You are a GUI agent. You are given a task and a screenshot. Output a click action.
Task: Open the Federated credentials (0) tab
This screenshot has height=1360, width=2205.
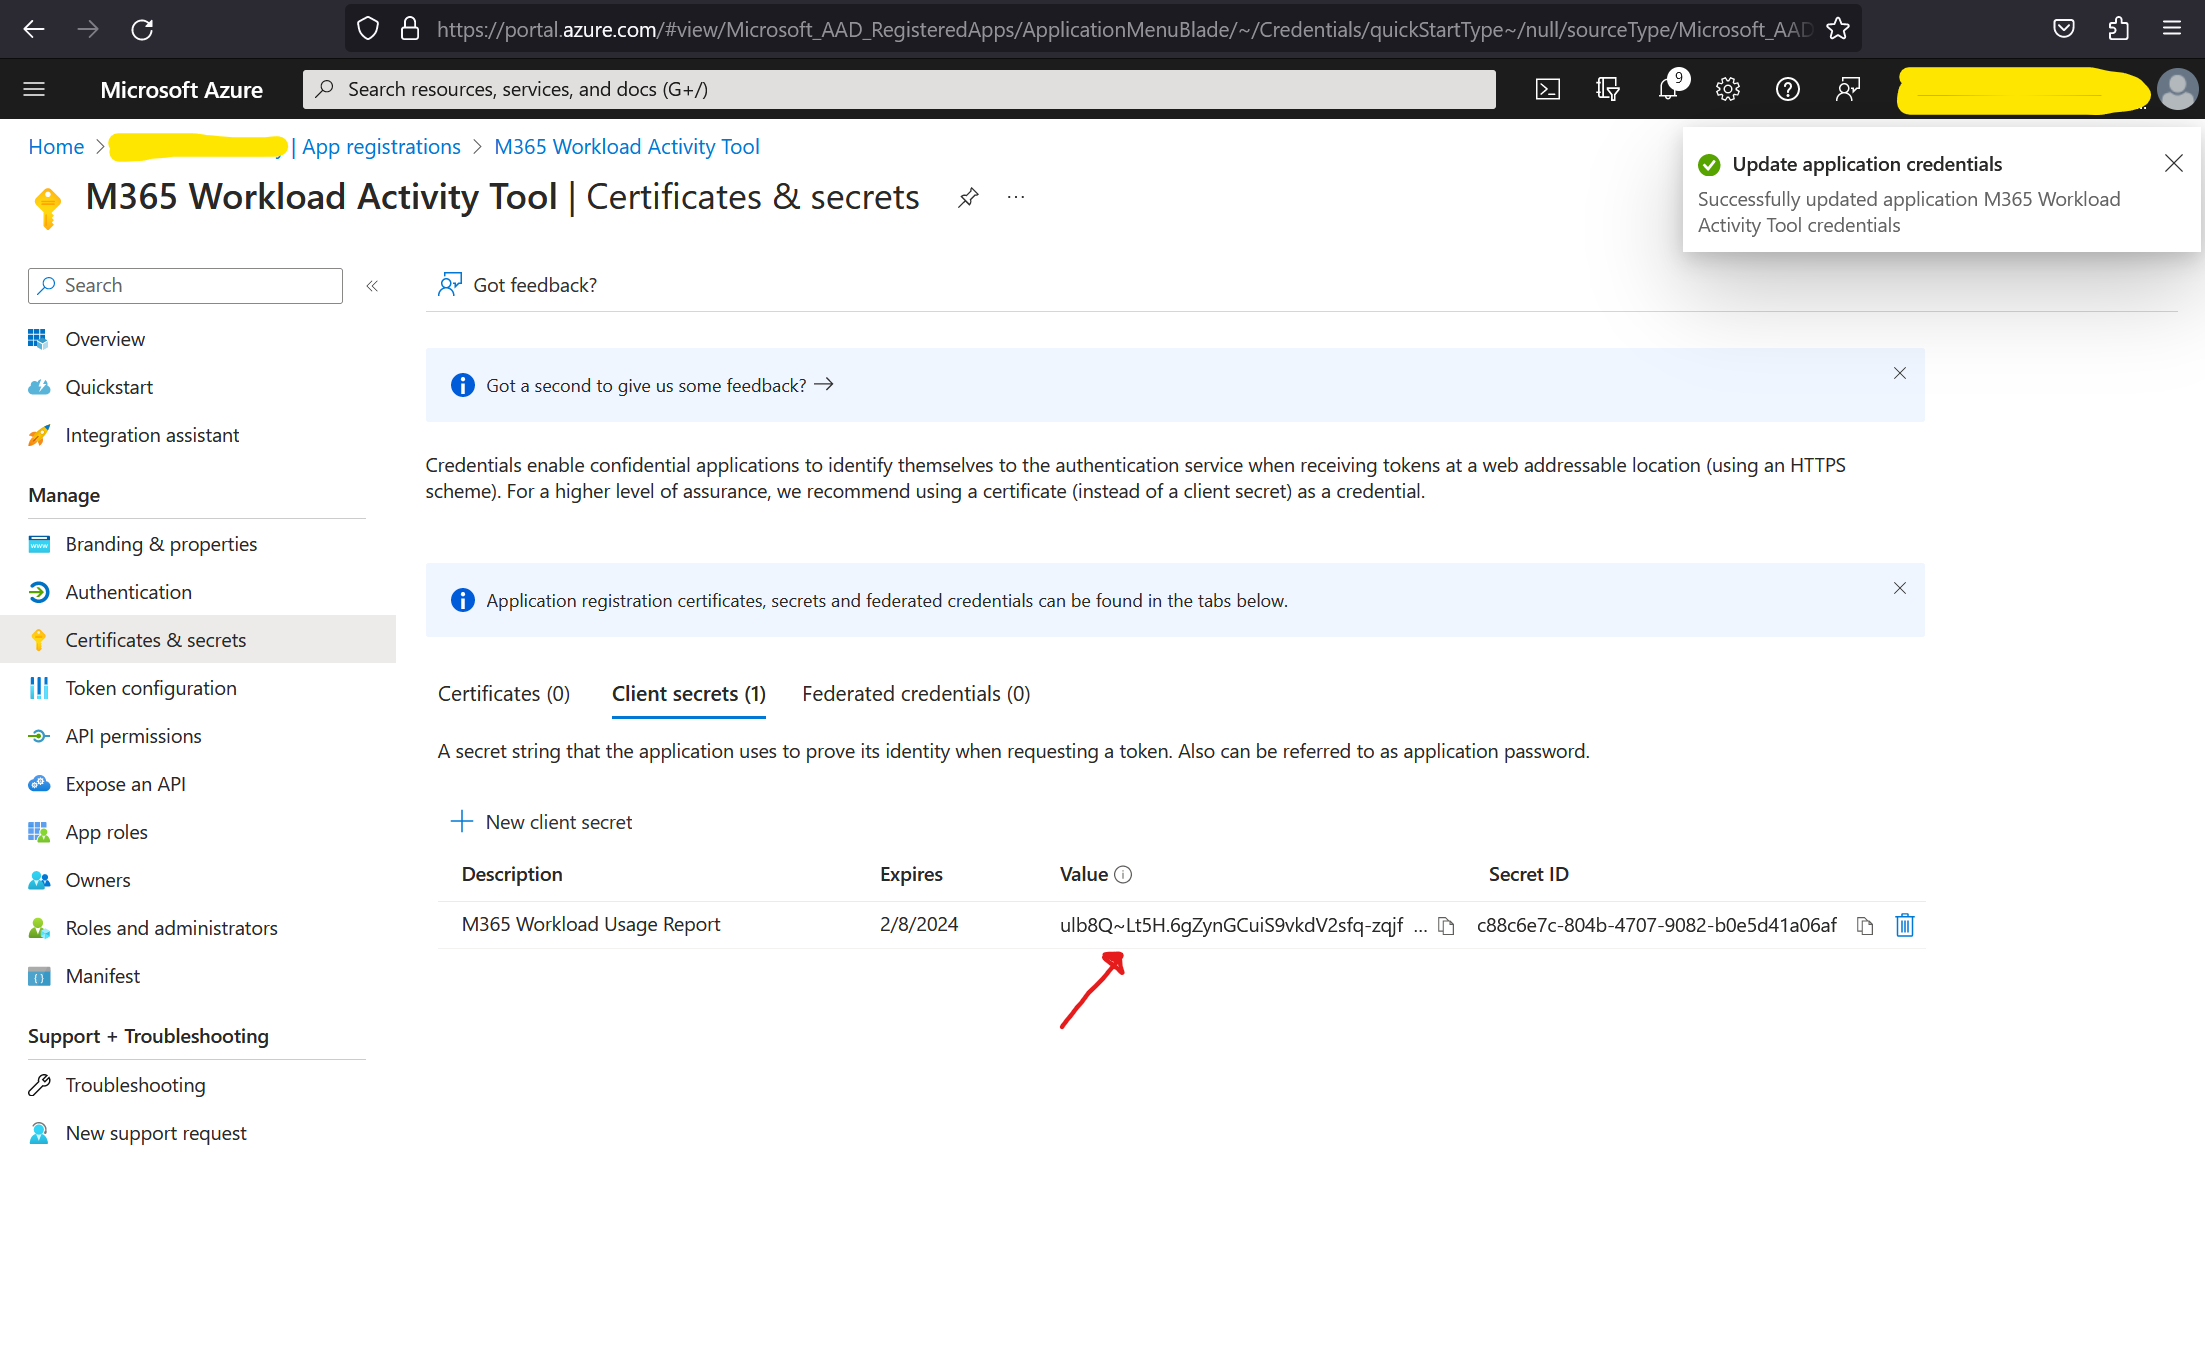(916, 694)
